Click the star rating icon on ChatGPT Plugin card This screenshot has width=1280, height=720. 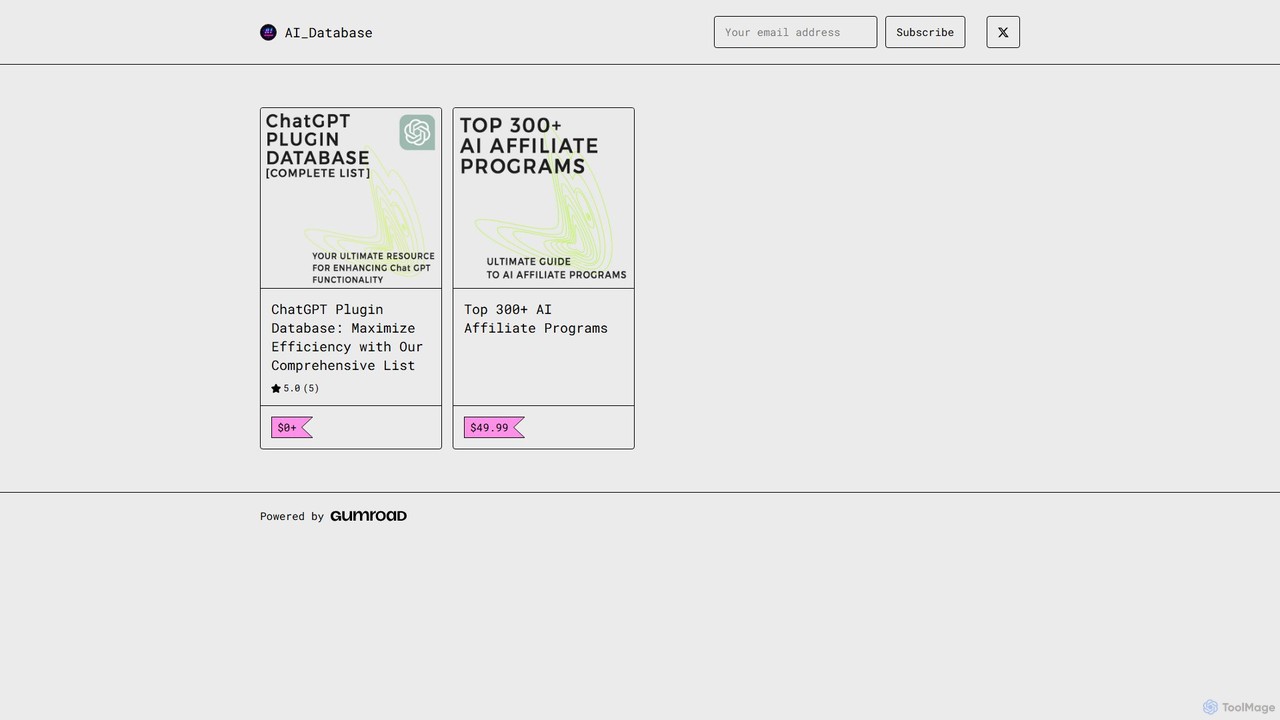[x=276, y=388]
